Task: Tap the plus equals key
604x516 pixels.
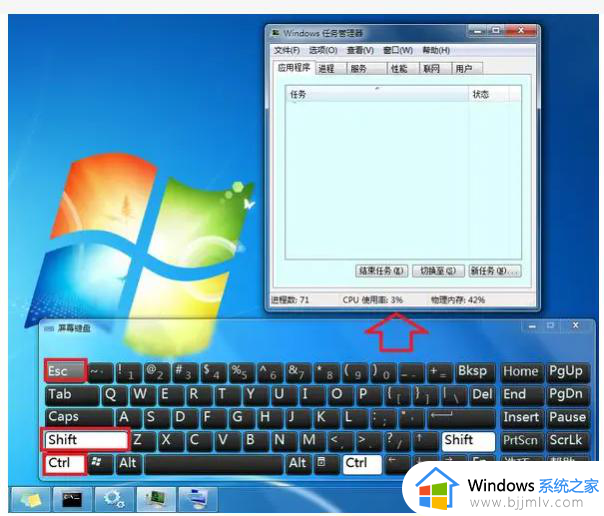Action: point(439,372)
